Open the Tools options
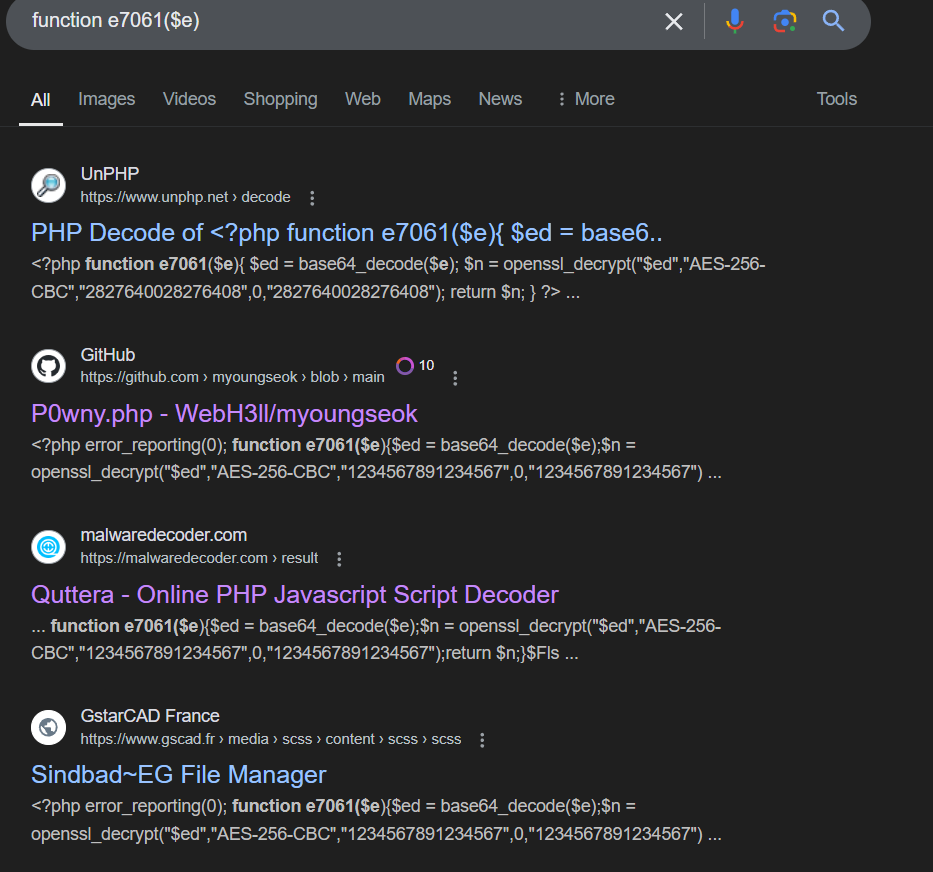 (x=837, y=99)
